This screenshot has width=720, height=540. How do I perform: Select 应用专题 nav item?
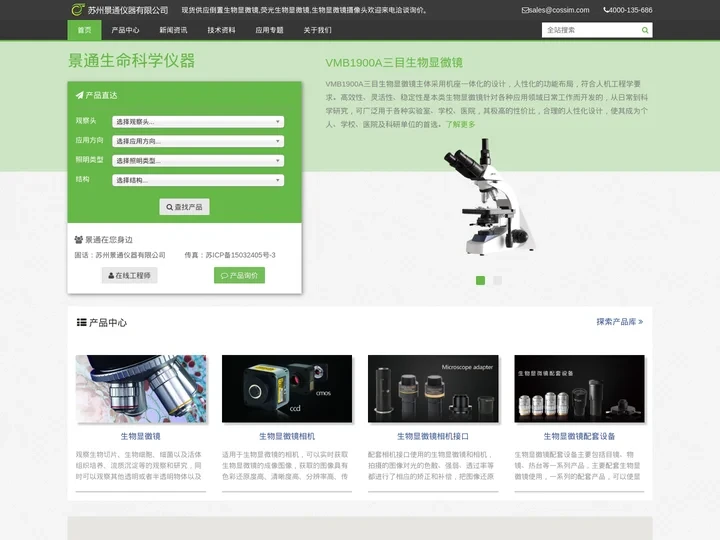tap(269, 30)
